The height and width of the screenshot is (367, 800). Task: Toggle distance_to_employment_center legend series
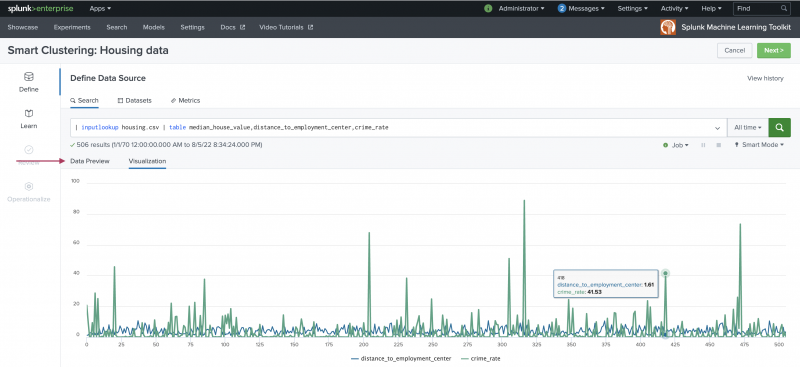tap(402, 359)
